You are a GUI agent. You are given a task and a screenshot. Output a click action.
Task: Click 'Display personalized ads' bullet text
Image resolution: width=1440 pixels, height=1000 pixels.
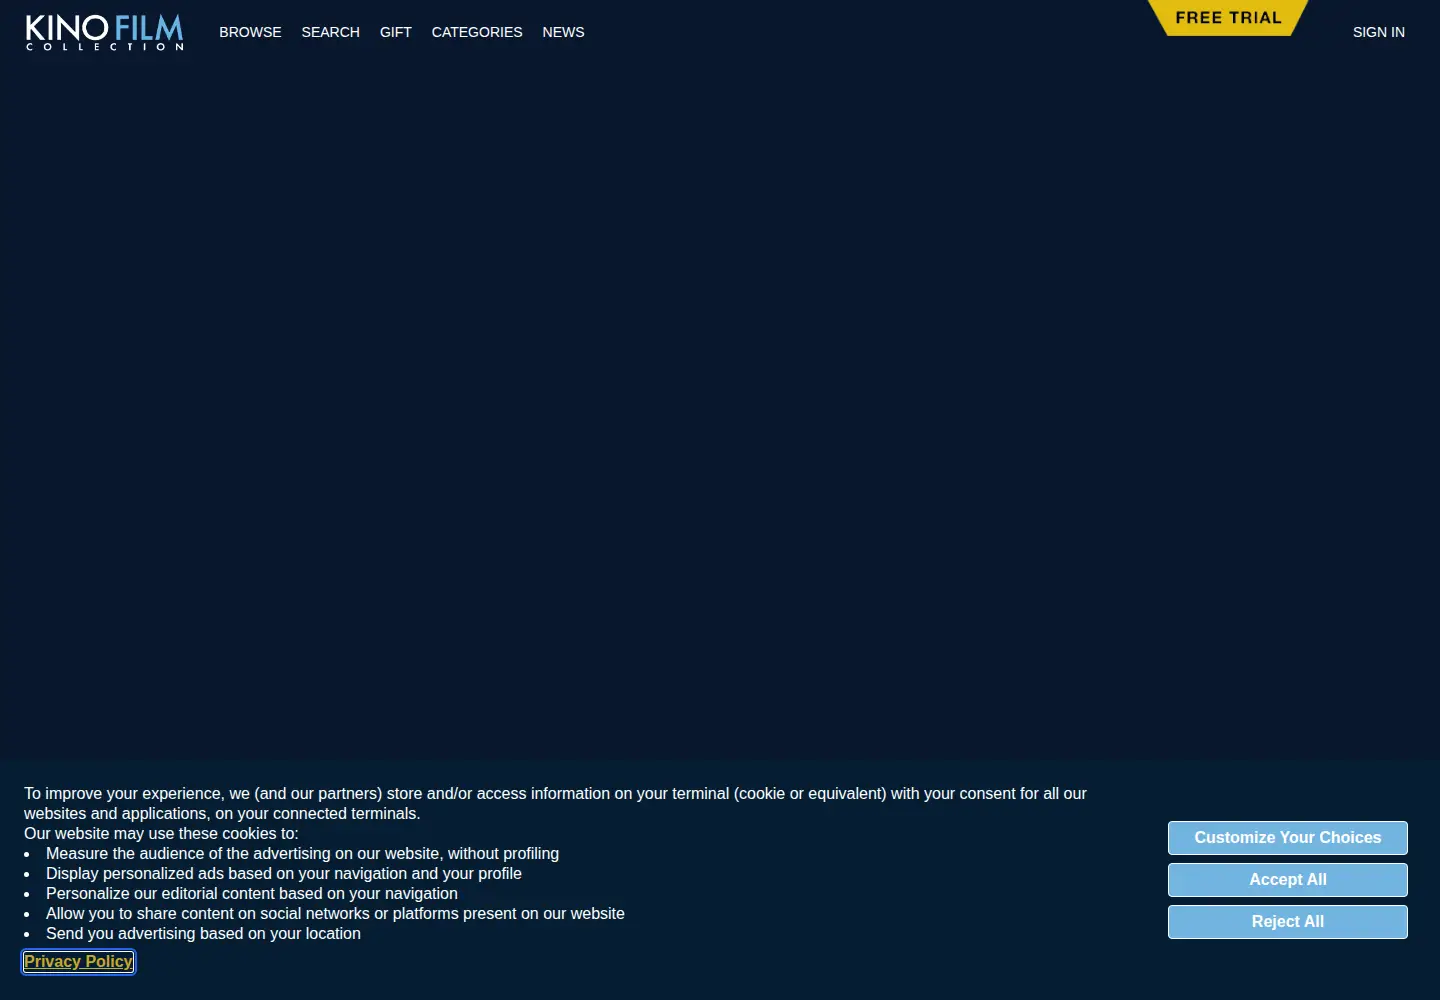tap(284, 874)
